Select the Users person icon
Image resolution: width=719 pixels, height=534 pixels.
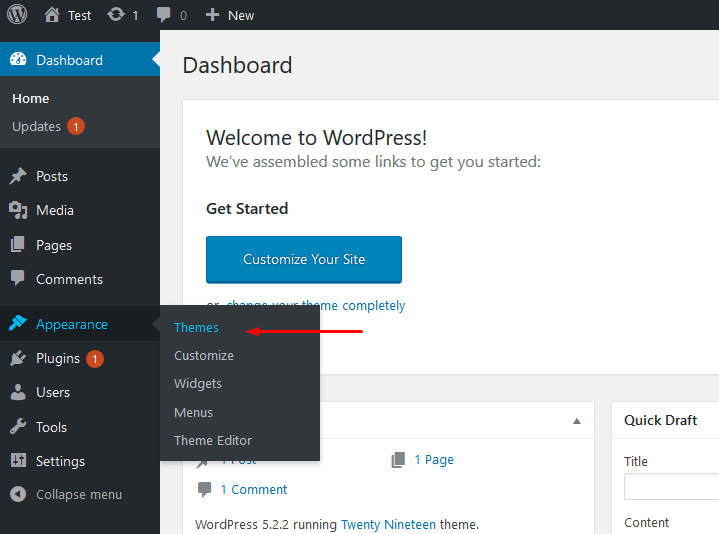18,392
